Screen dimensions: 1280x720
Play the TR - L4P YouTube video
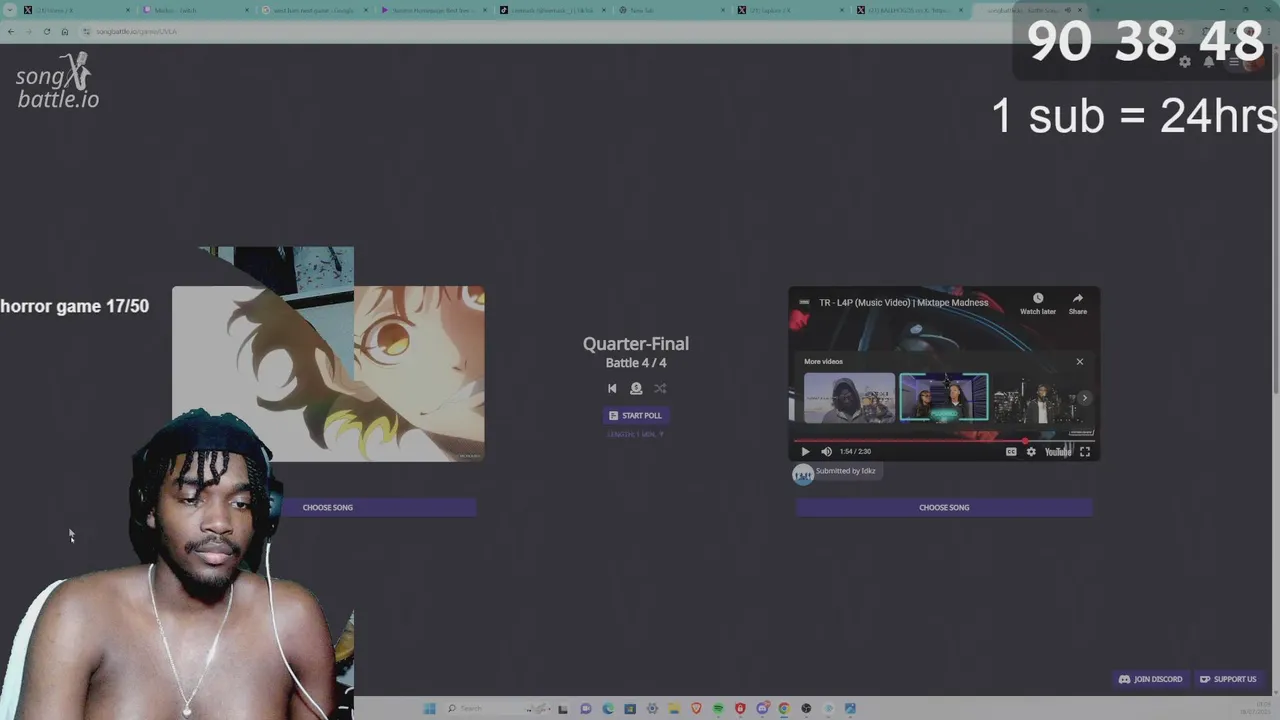click(805, 451)
